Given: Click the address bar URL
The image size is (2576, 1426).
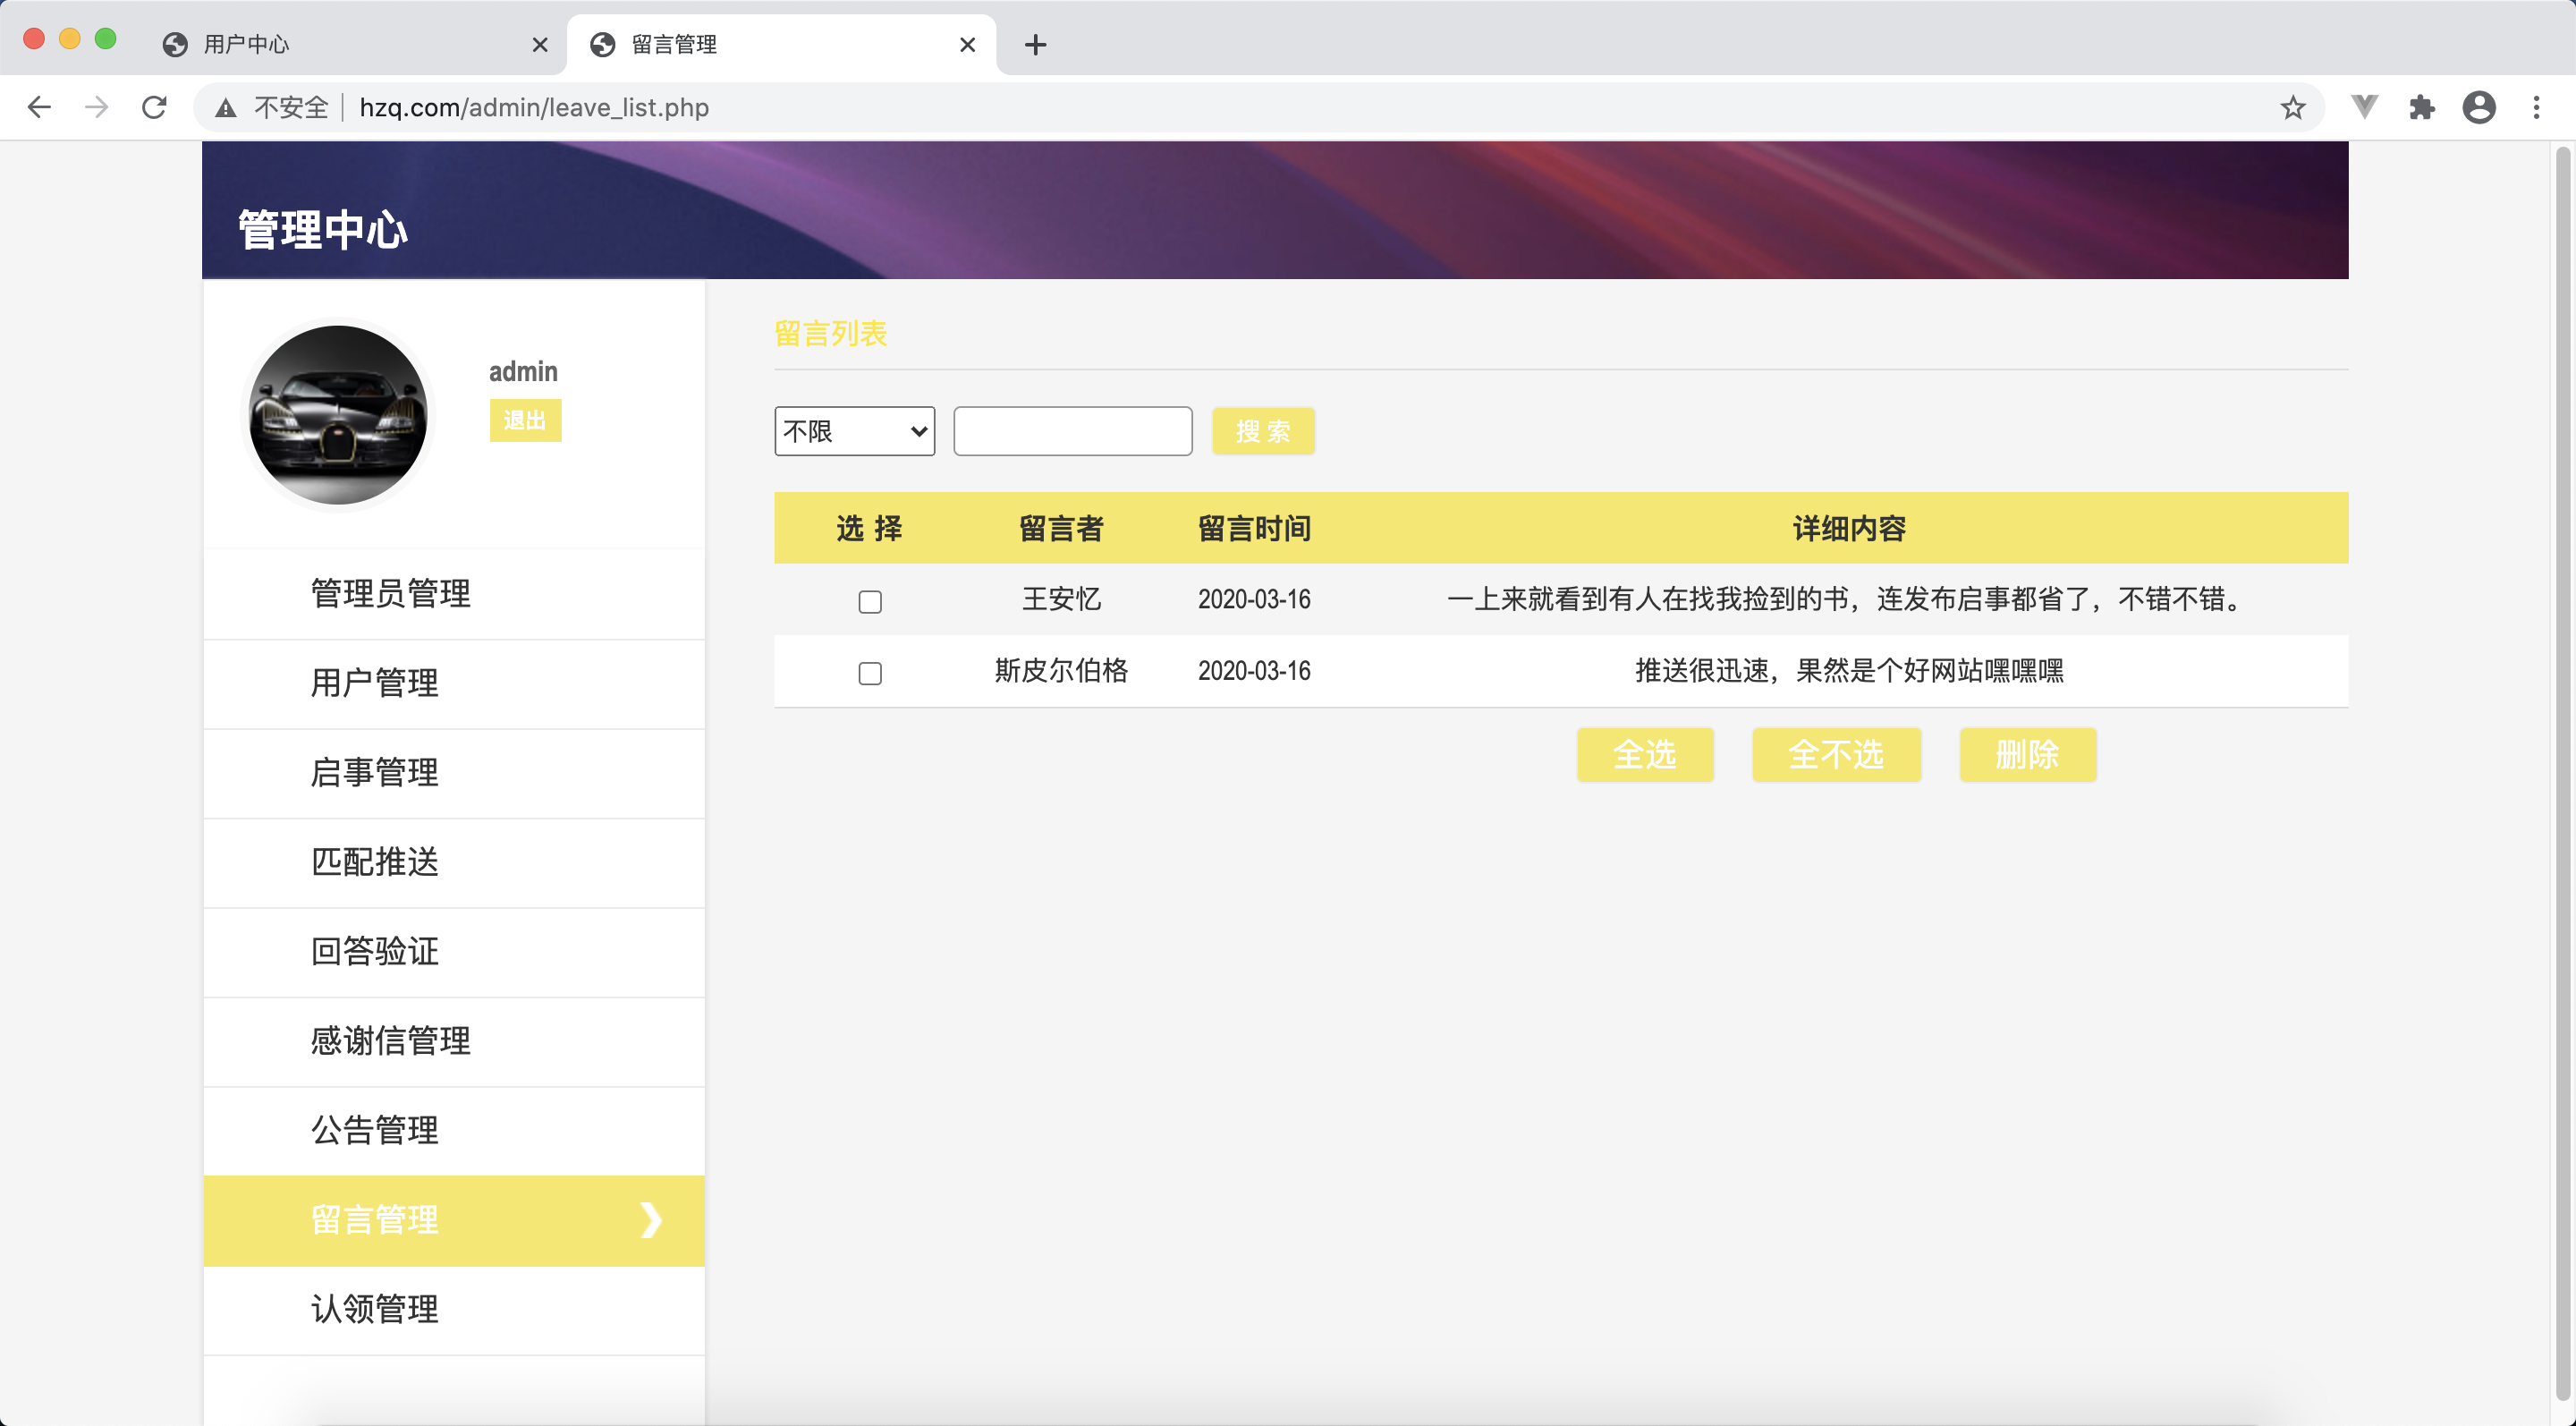Looking at the screenshot, I should point(534,107).
